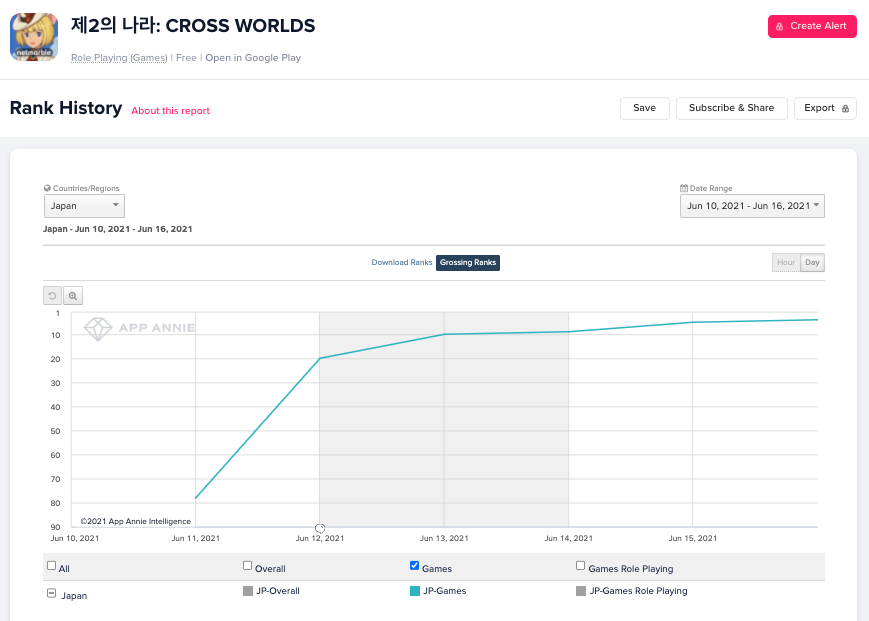Click the Create Alert button
The image size is (869, 621).
[x=812, y=26]
